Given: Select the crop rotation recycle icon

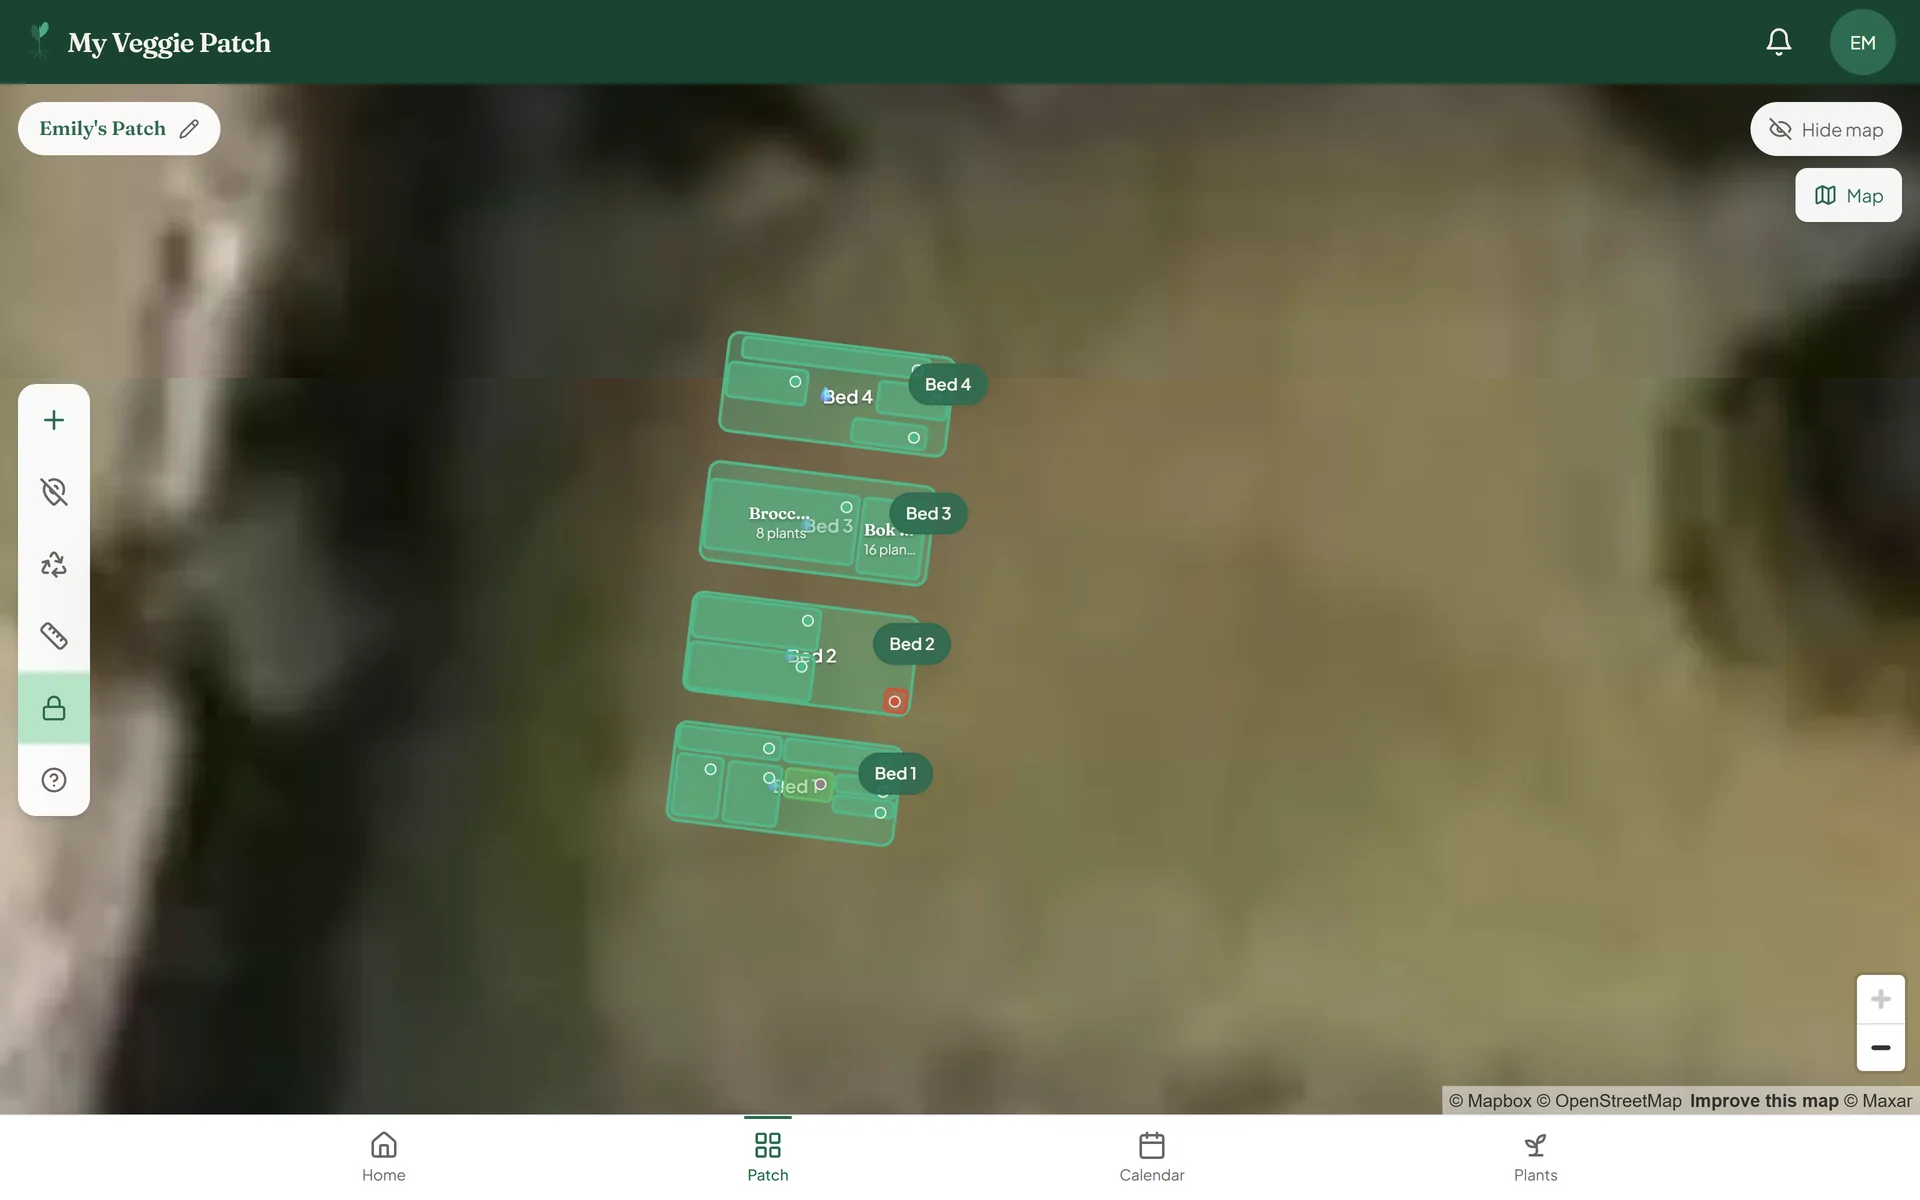Looking at the screenshot, I should click(54, 564).
